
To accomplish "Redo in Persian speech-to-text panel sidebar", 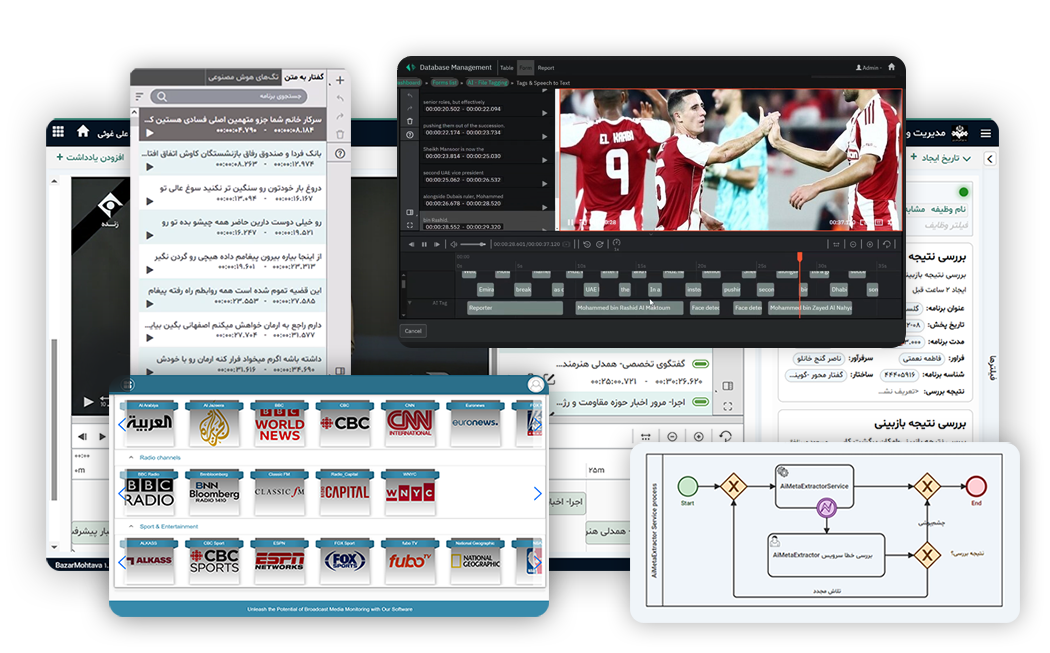I will click(x=340, y=117).
